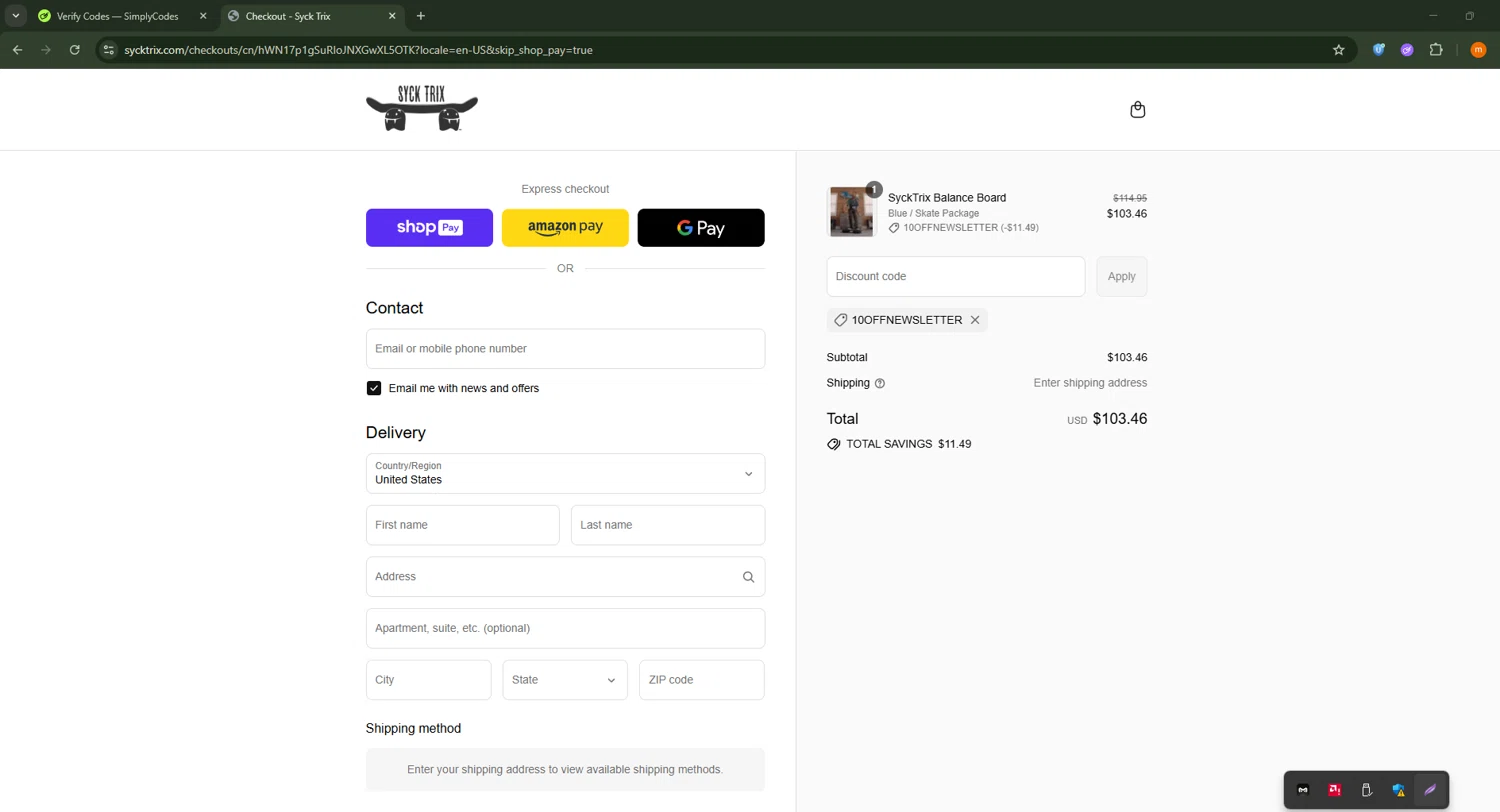Bookmark this page with the star icon
The width and height of the screenshot is (1500, 812).
coord(1339,50)
